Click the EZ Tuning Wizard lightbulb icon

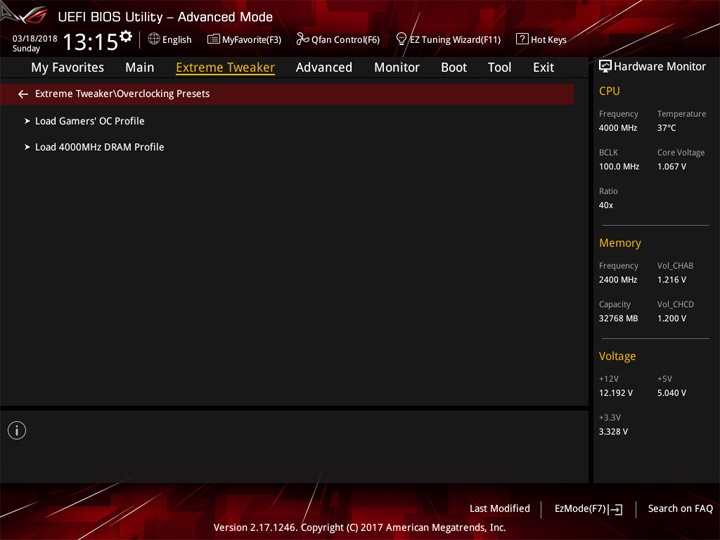pos(401,39)
